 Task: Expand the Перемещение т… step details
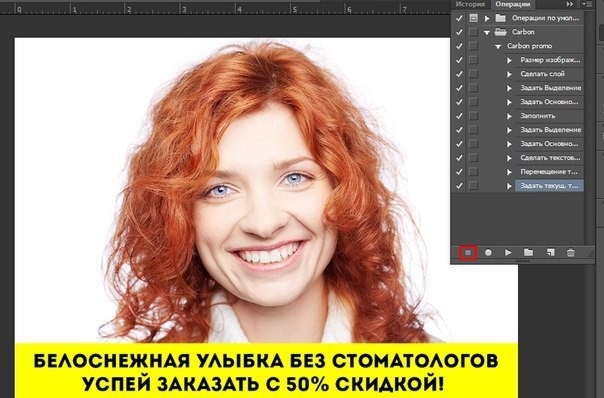tap(509, 172)
